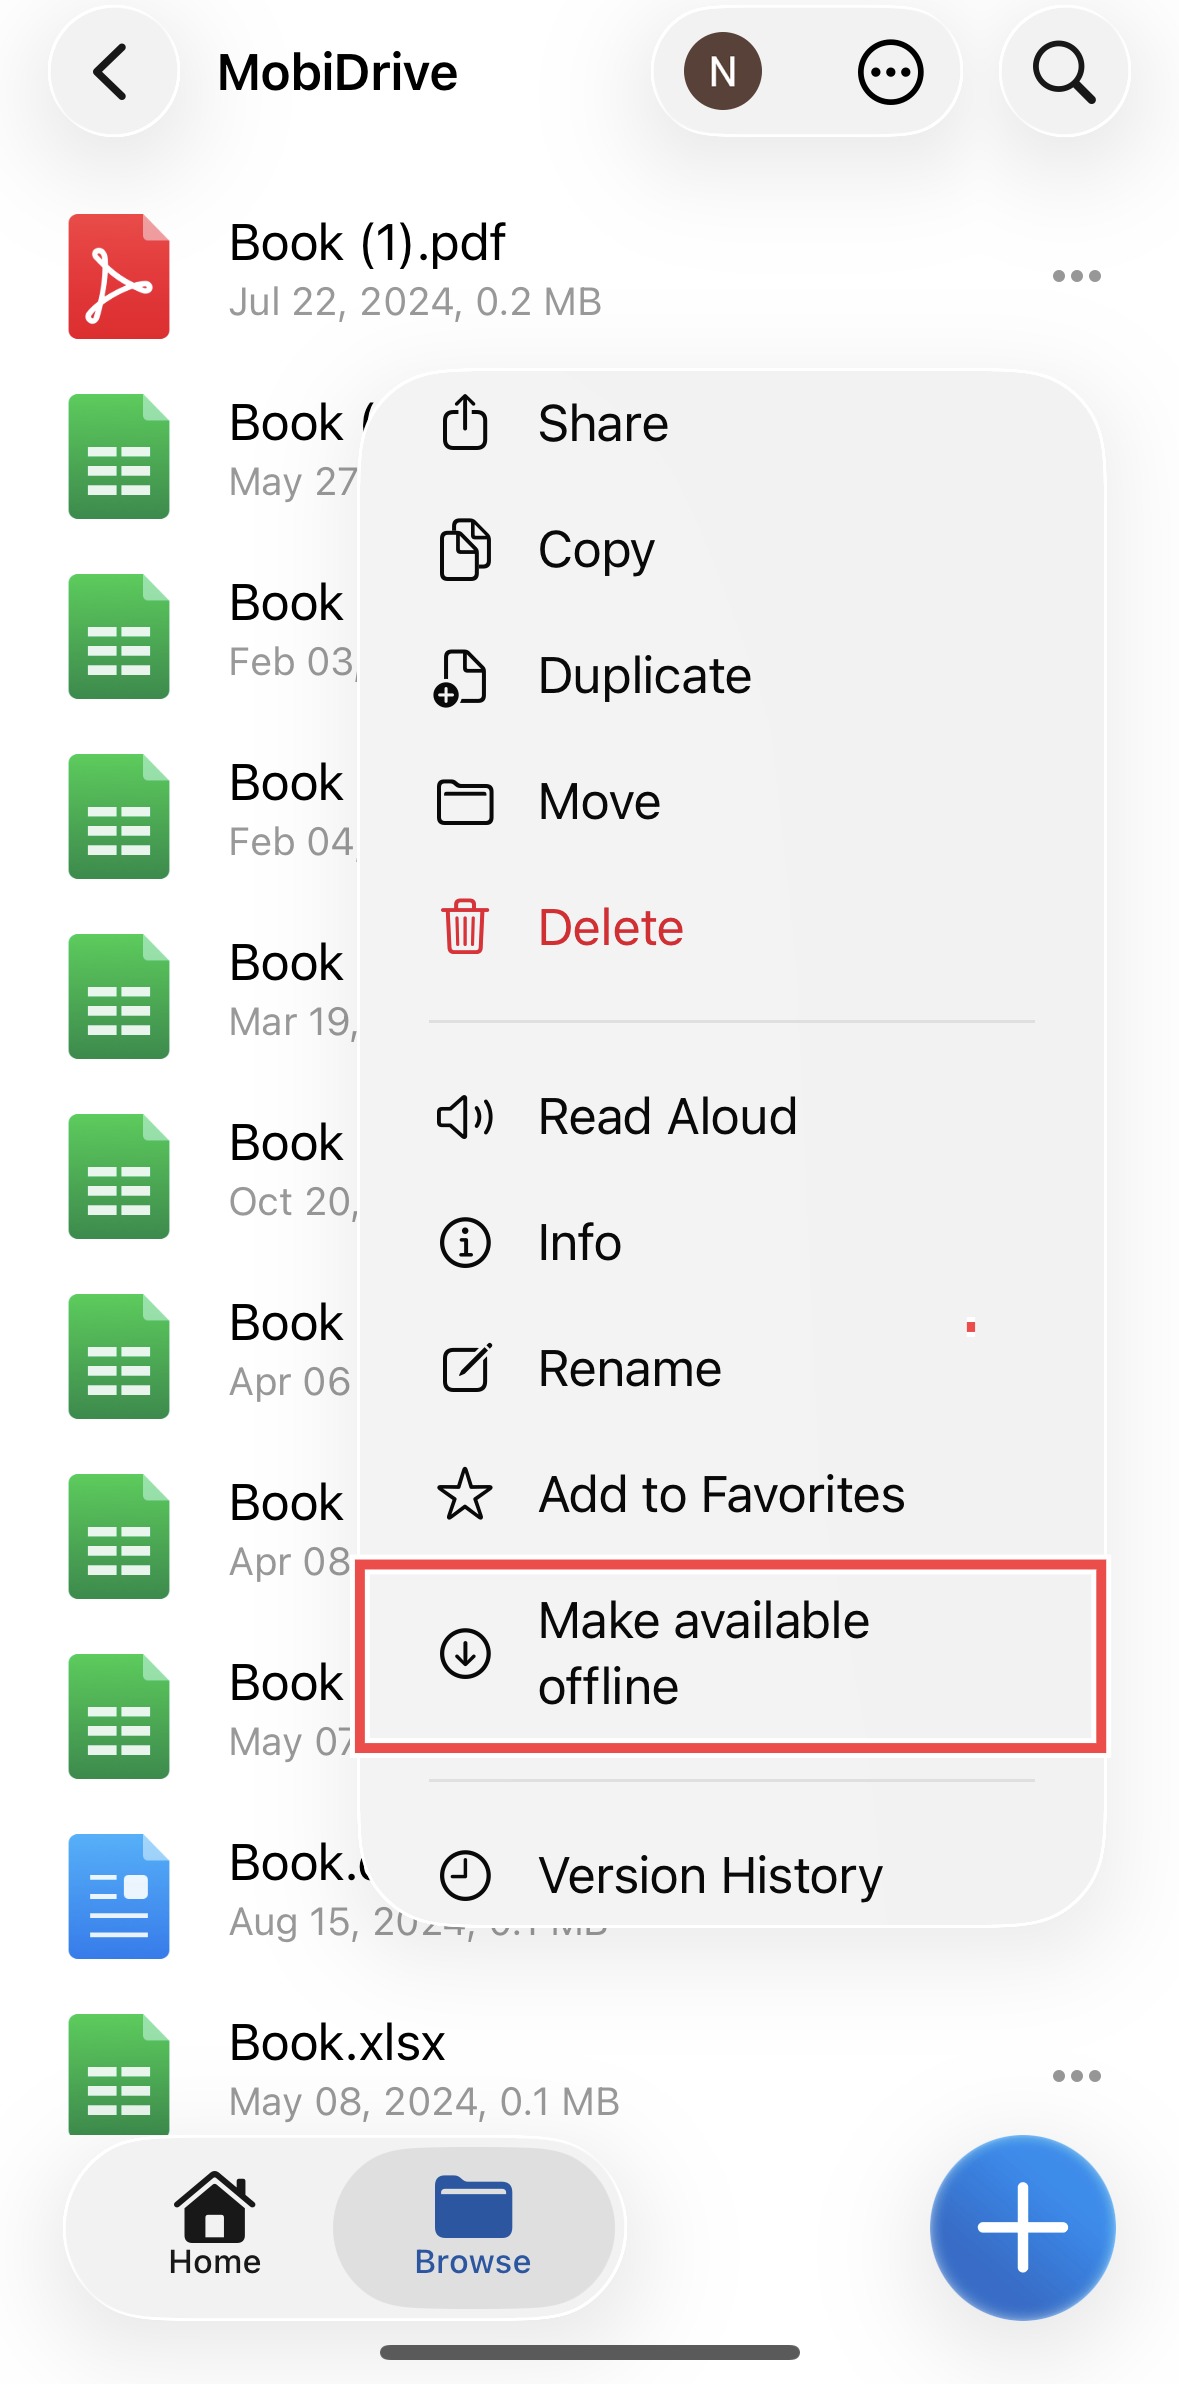The height and width of the screenshot is (2384, 1179).
Task: Tap the rename pencil icon
Action: (467, 1367)
